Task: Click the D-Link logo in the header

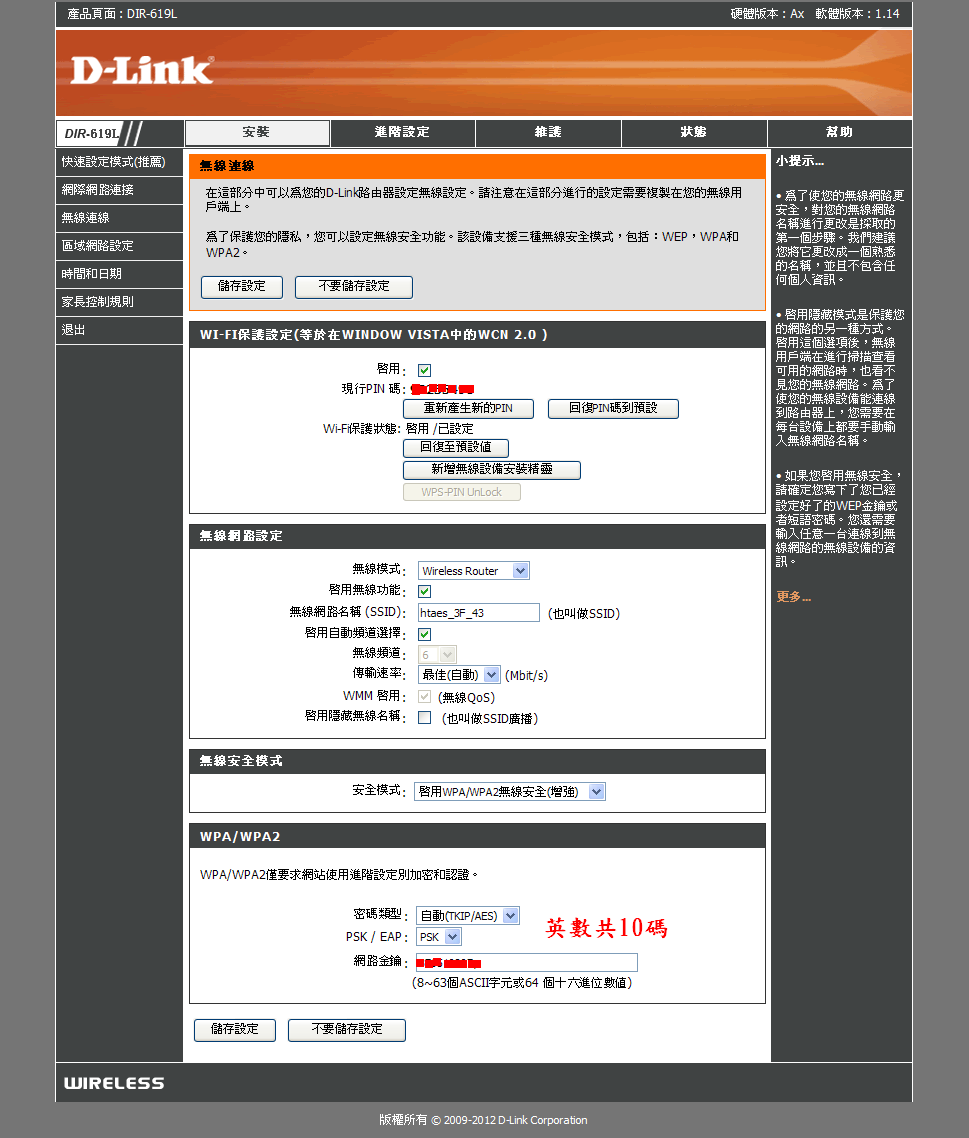Action: (x=141, y=70)
